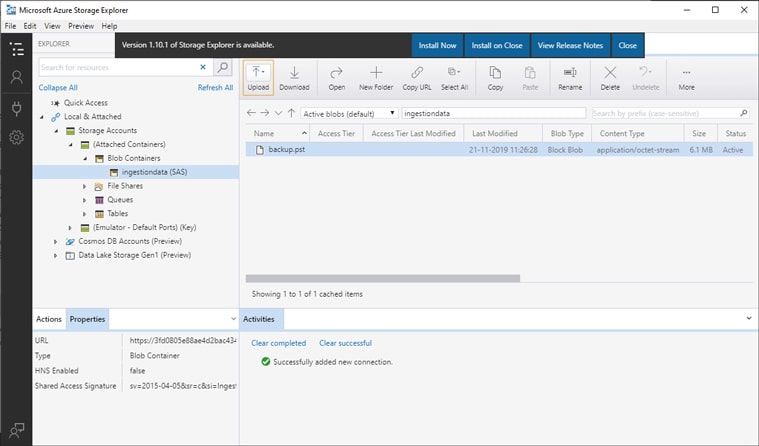
Task: Click the Download arrow icon
Action: [294, 72]
